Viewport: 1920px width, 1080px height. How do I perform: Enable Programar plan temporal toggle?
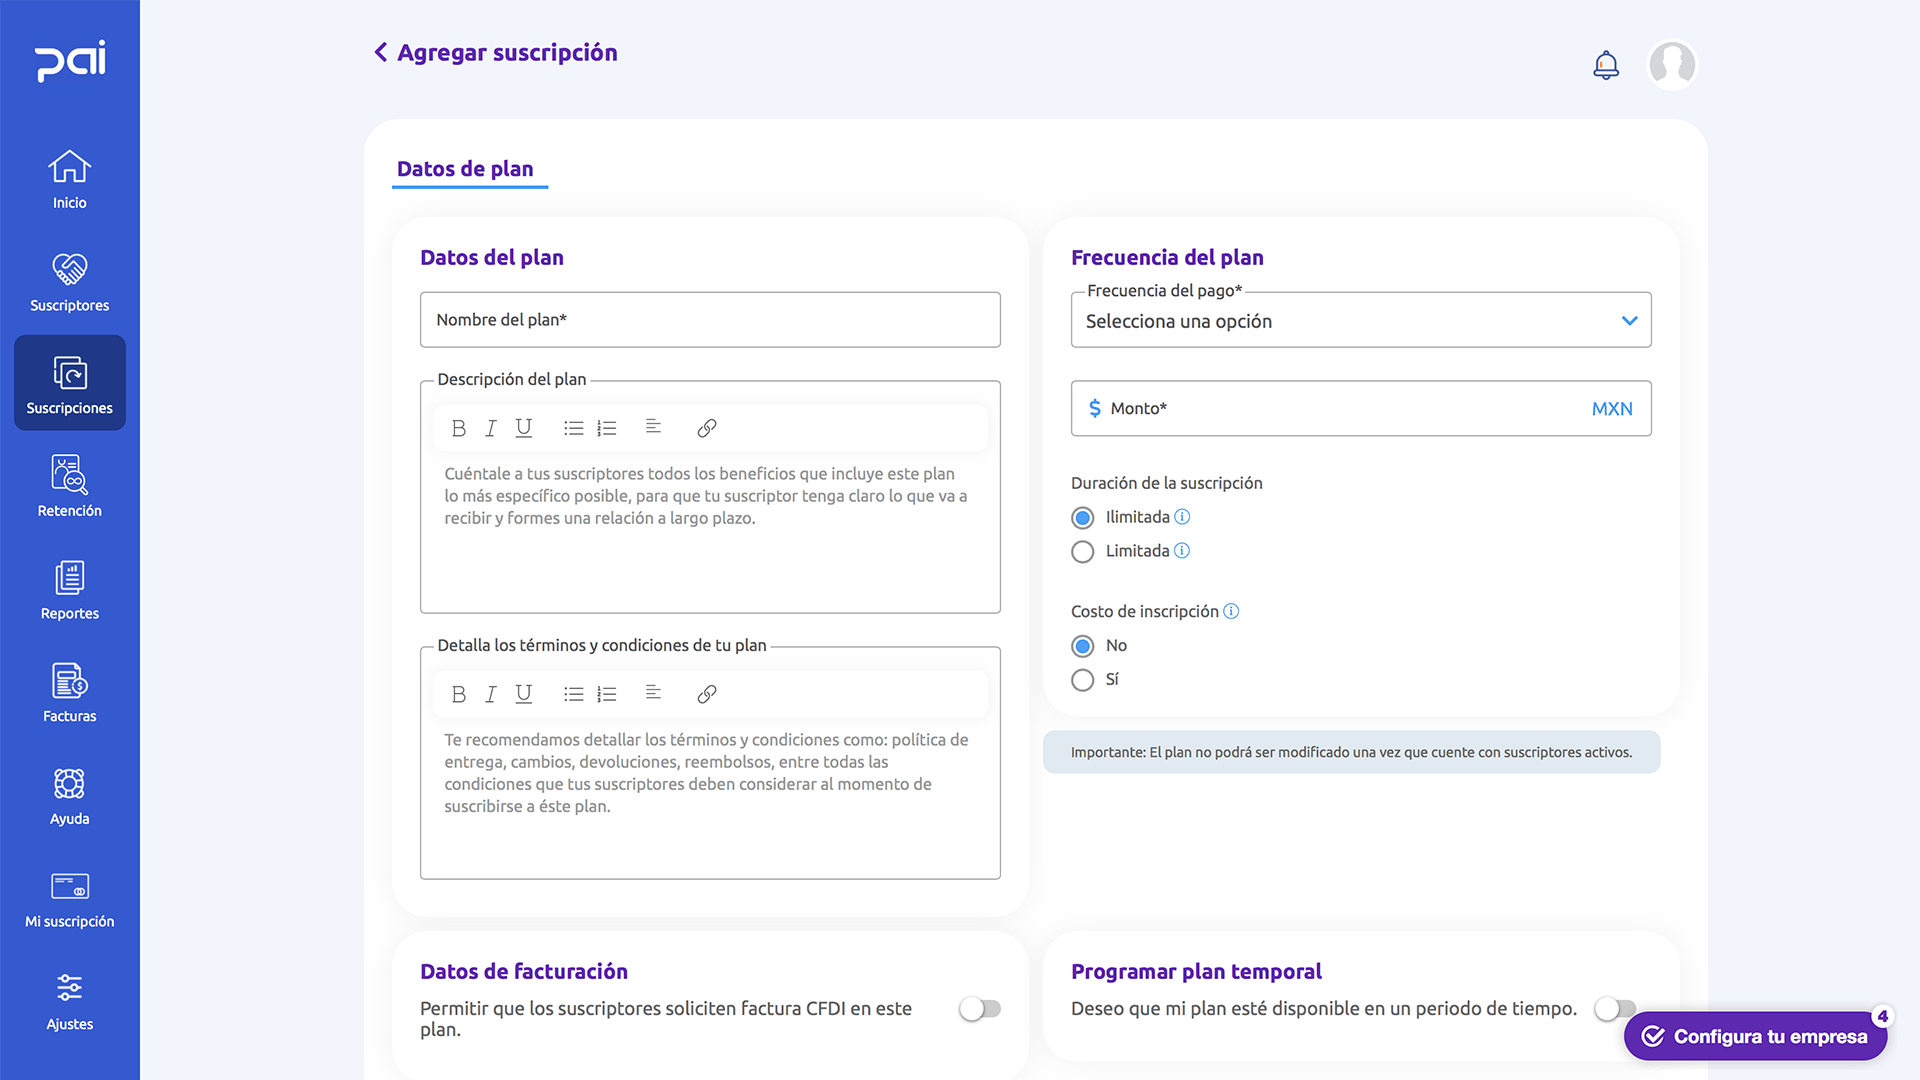point(1615,1009)
